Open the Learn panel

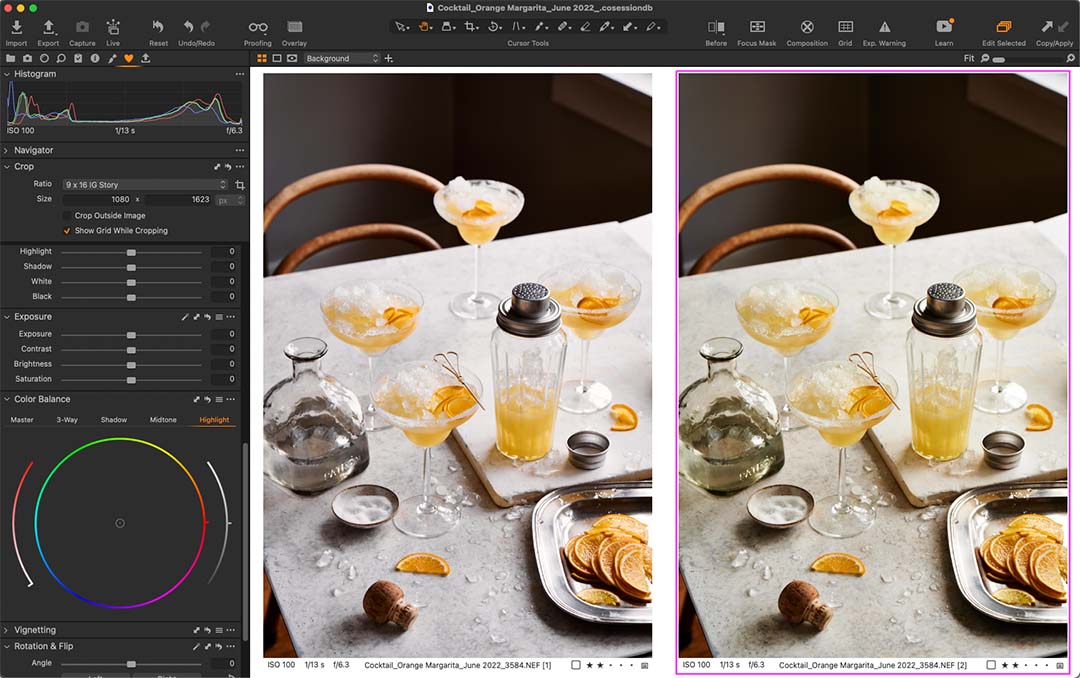tap(944, 26)
